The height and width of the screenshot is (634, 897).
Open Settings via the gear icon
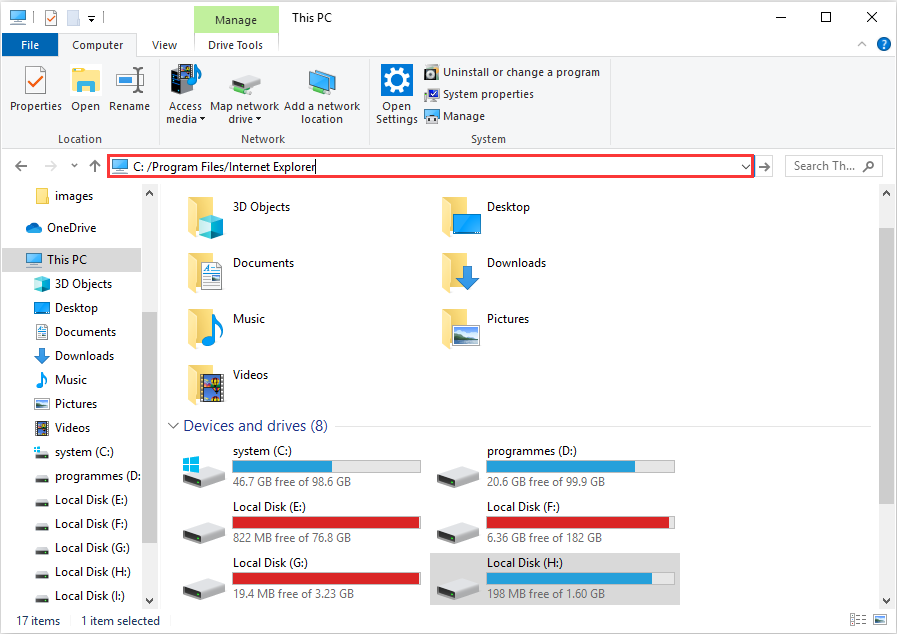pos(396,80)
